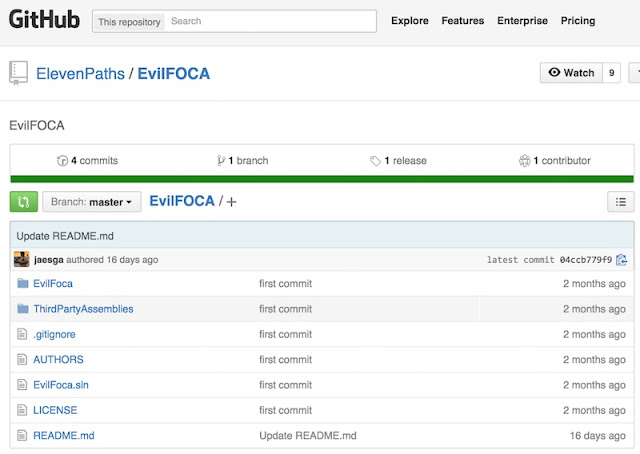
Task: Open the Explore menu item
Action: (x=410, y=21)
